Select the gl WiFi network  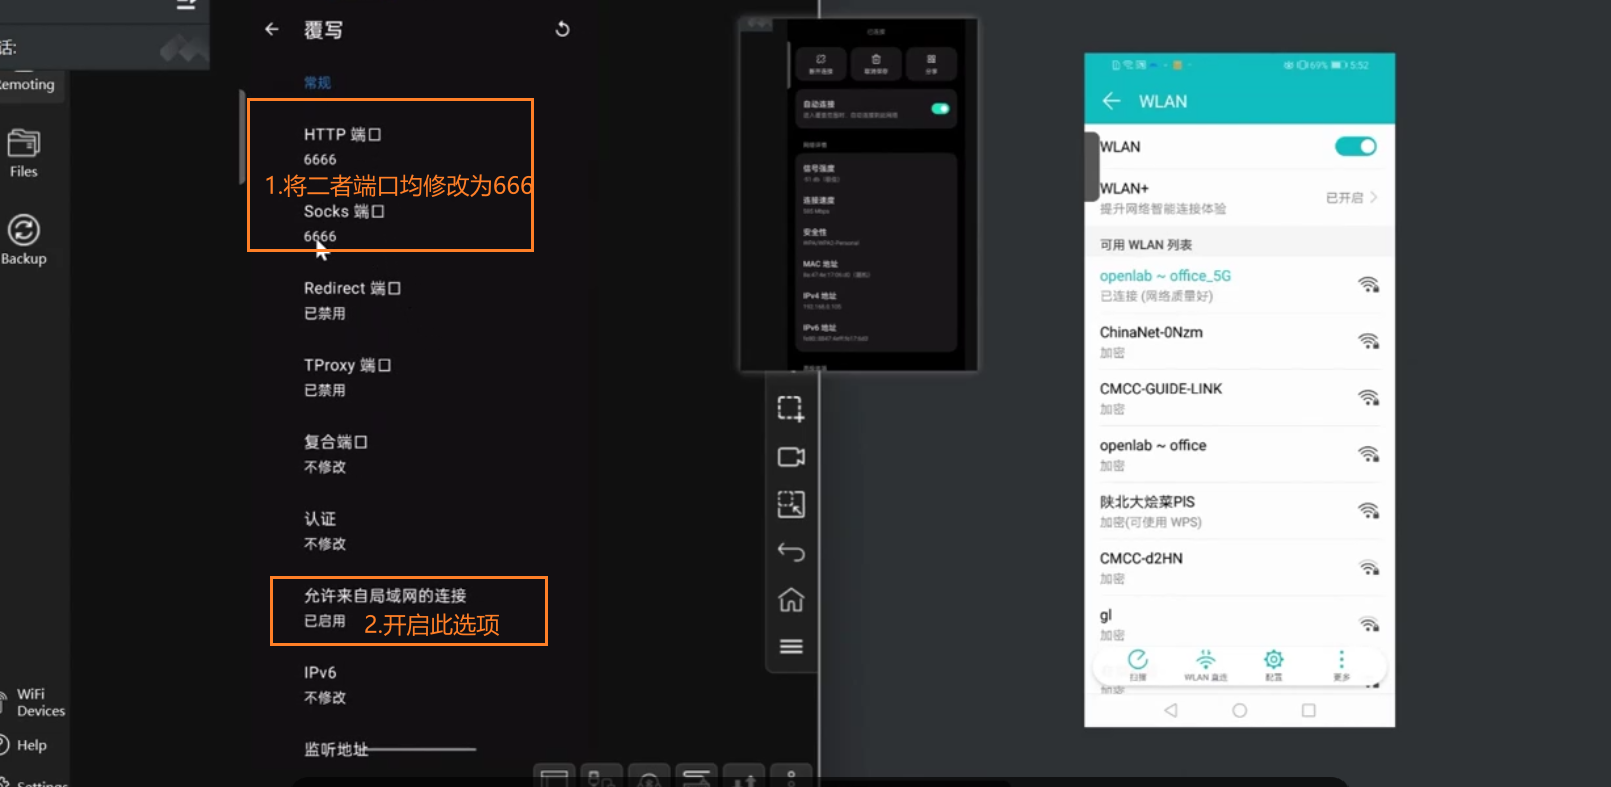1239,624
